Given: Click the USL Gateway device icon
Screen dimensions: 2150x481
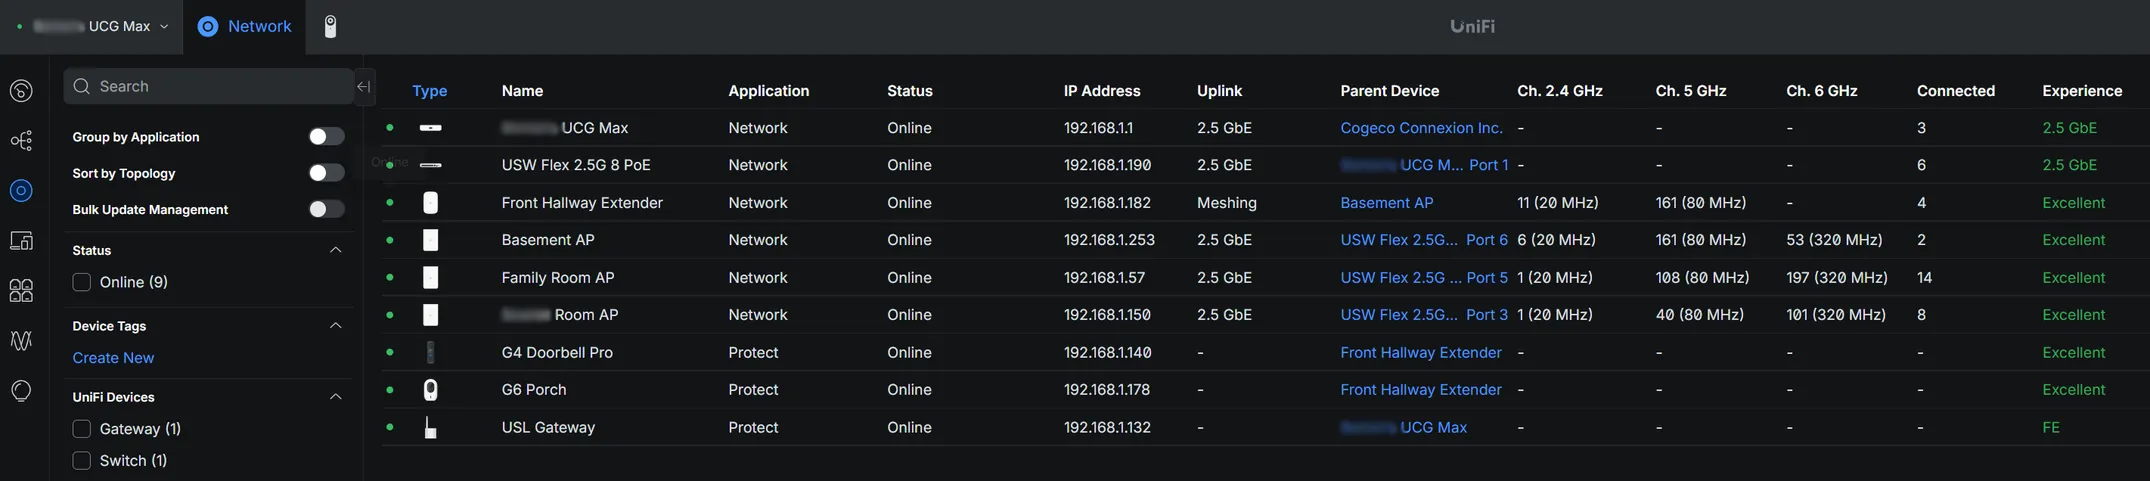Looking at the screenshot, I should (x=430, y=427).
